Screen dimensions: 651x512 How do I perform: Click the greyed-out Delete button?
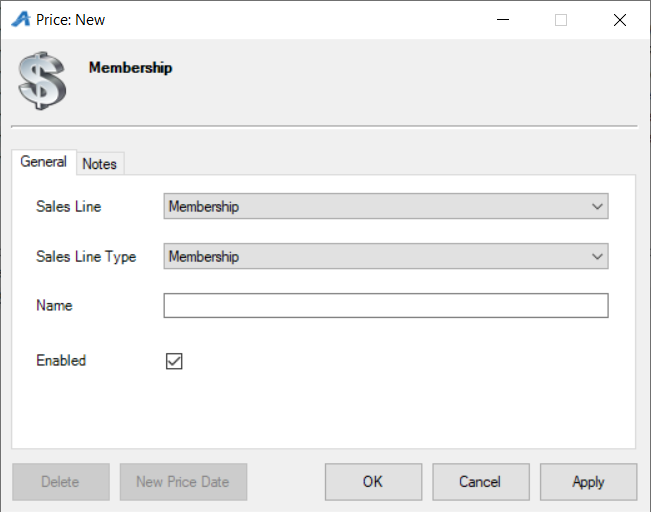coord(61,482)
